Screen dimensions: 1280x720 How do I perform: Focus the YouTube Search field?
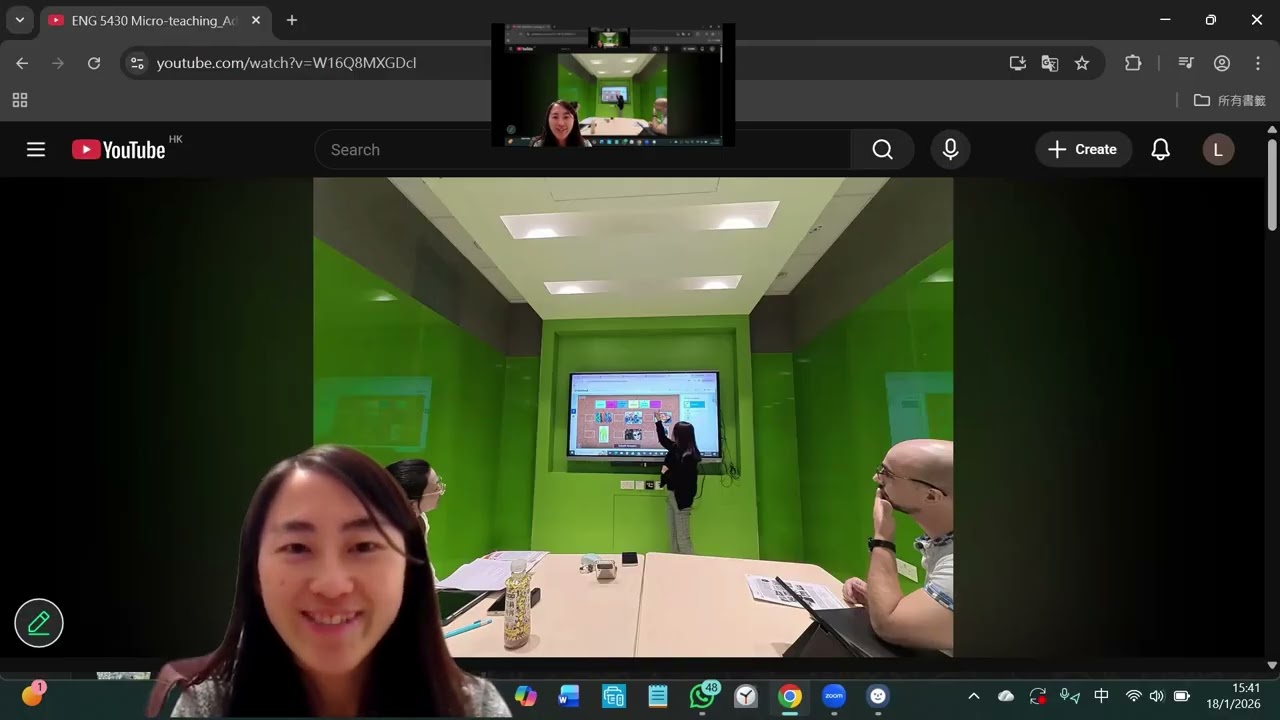click(x=583, y=150)
